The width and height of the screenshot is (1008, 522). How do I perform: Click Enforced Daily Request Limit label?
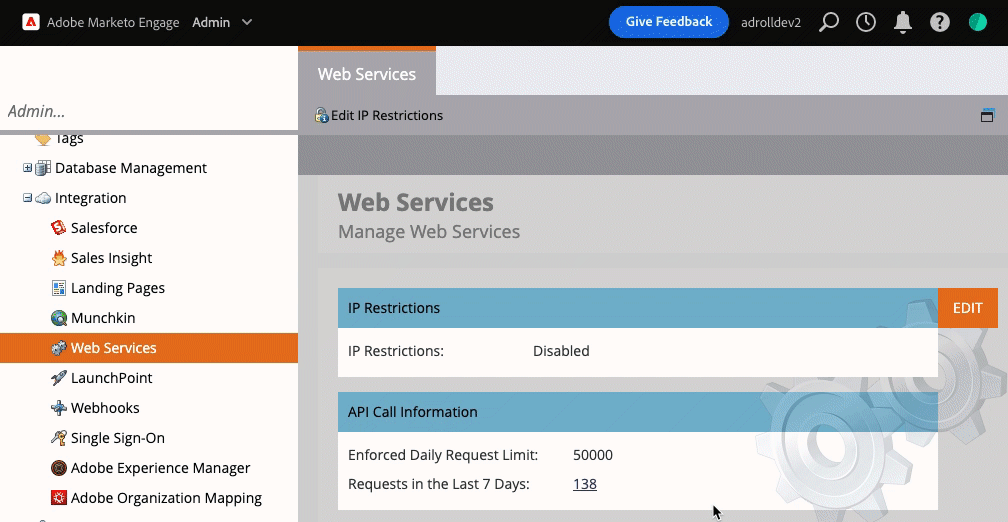pyautogui.click(x=443, y=455)
